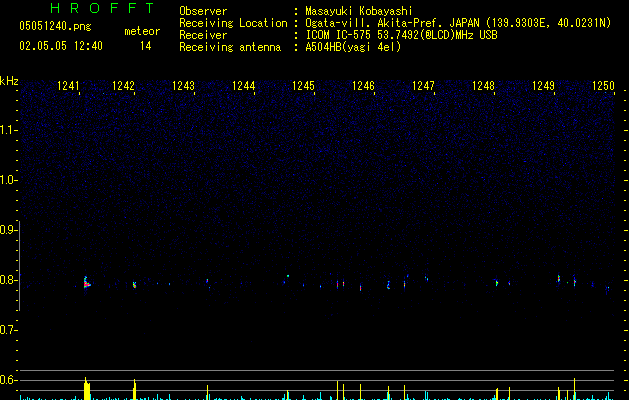Click the 1245 time marker
Screen dimensions: 629x400
tap(303, 86)
